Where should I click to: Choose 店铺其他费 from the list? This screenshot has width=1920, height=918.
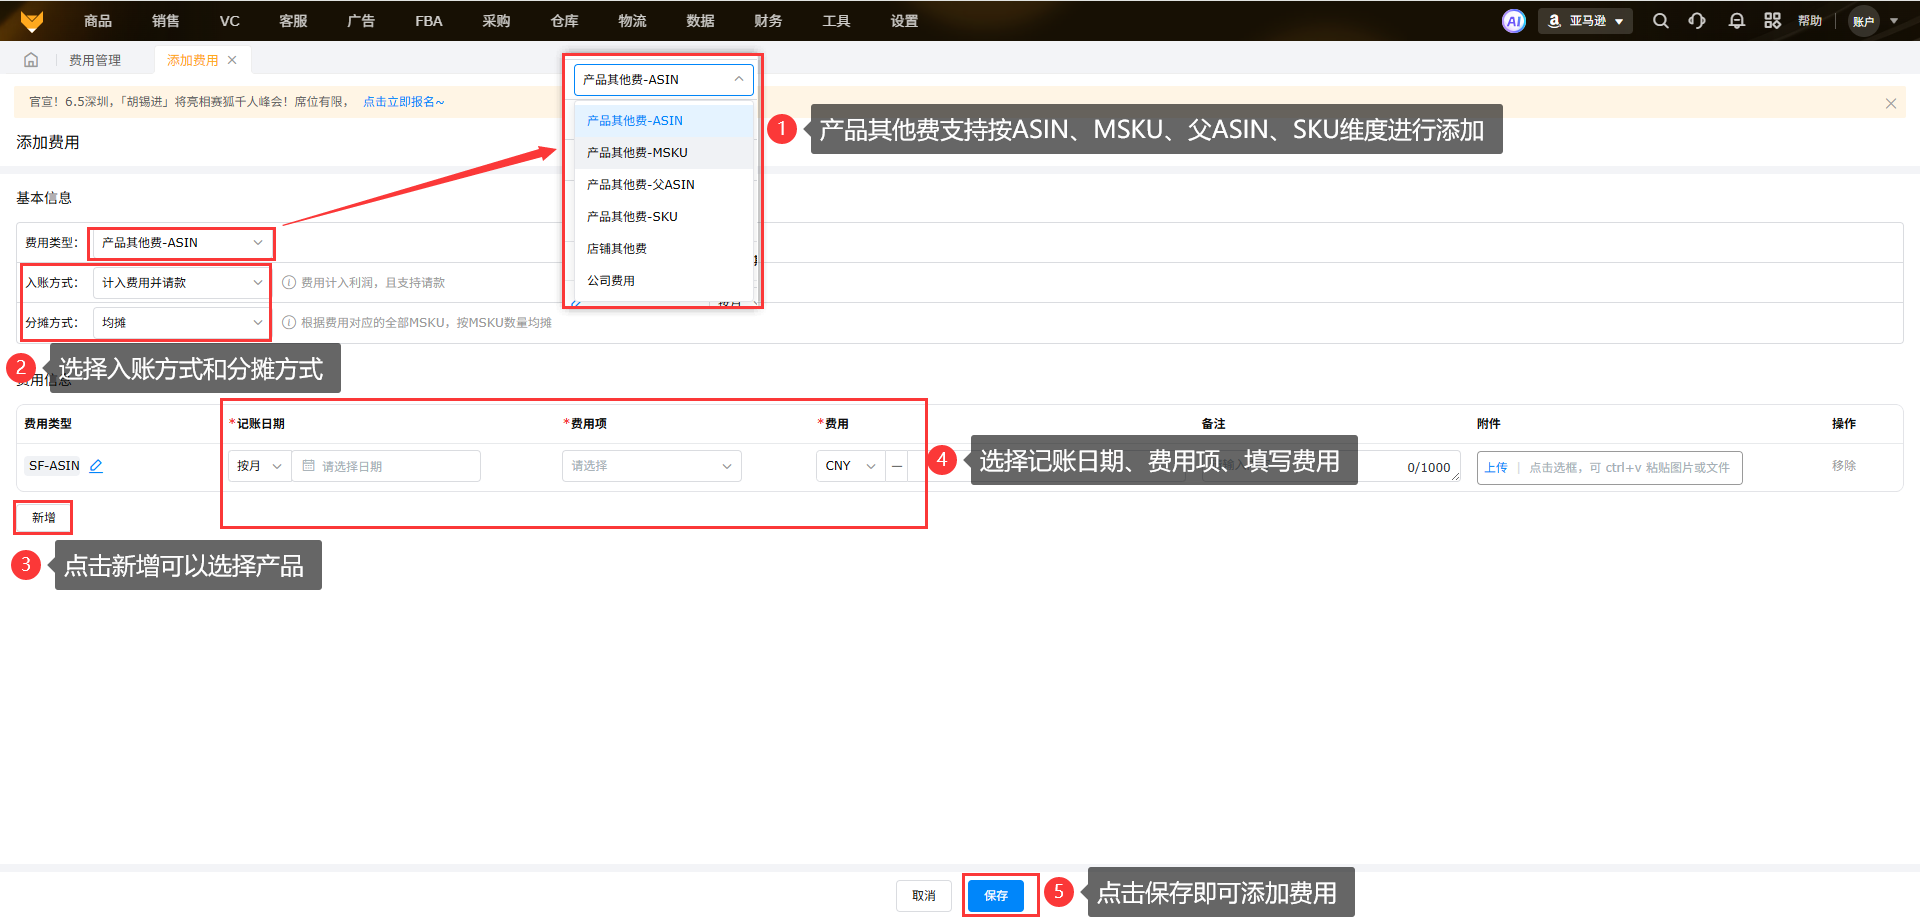coord(664,249)
